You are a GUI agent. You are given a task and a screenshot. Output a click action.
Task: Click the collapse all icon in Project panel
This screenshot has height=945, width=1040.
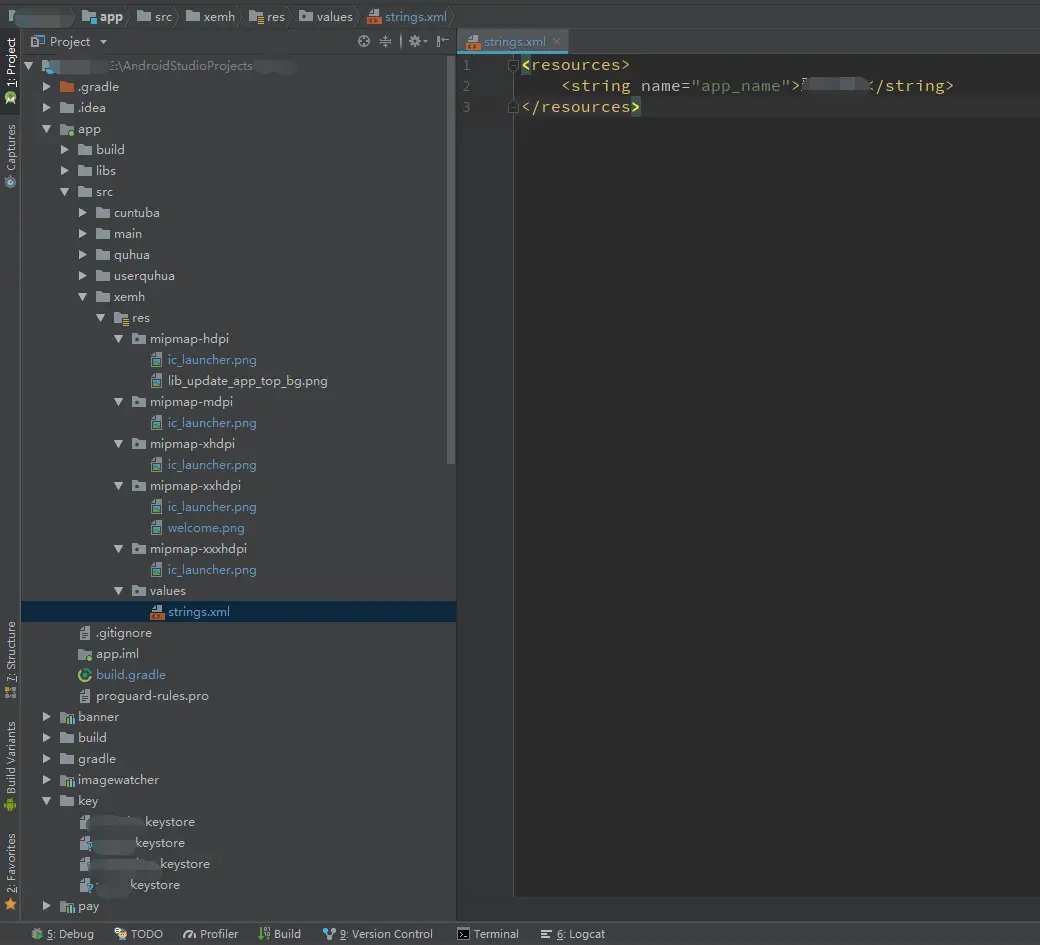[385, 41]
